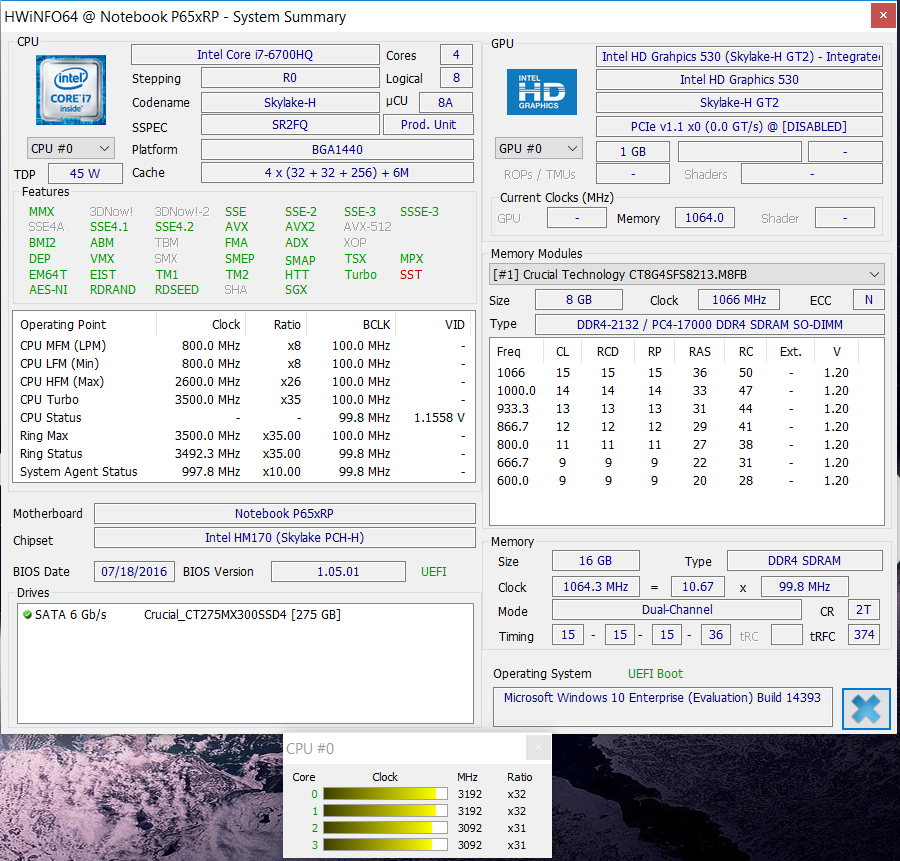Select the CPU HFM (Max) row
The image size is (900, 861).
(x=244, y=382)
